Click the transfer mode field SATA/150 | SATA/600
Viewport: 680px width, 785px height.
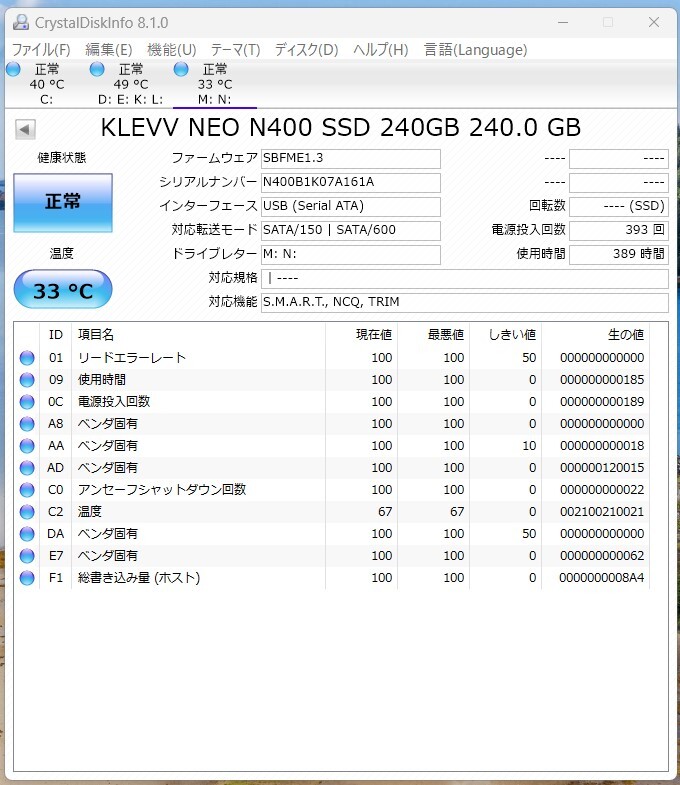351,231
